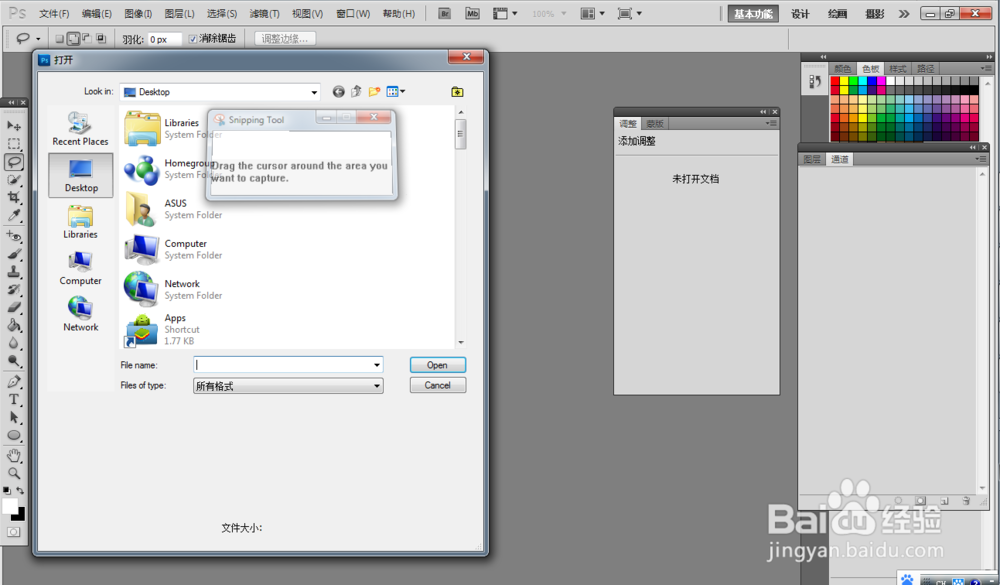Open the screen mode dropdown
Image resolution: width=1000 pixels, height=585 pixels.
pos(629,13)
